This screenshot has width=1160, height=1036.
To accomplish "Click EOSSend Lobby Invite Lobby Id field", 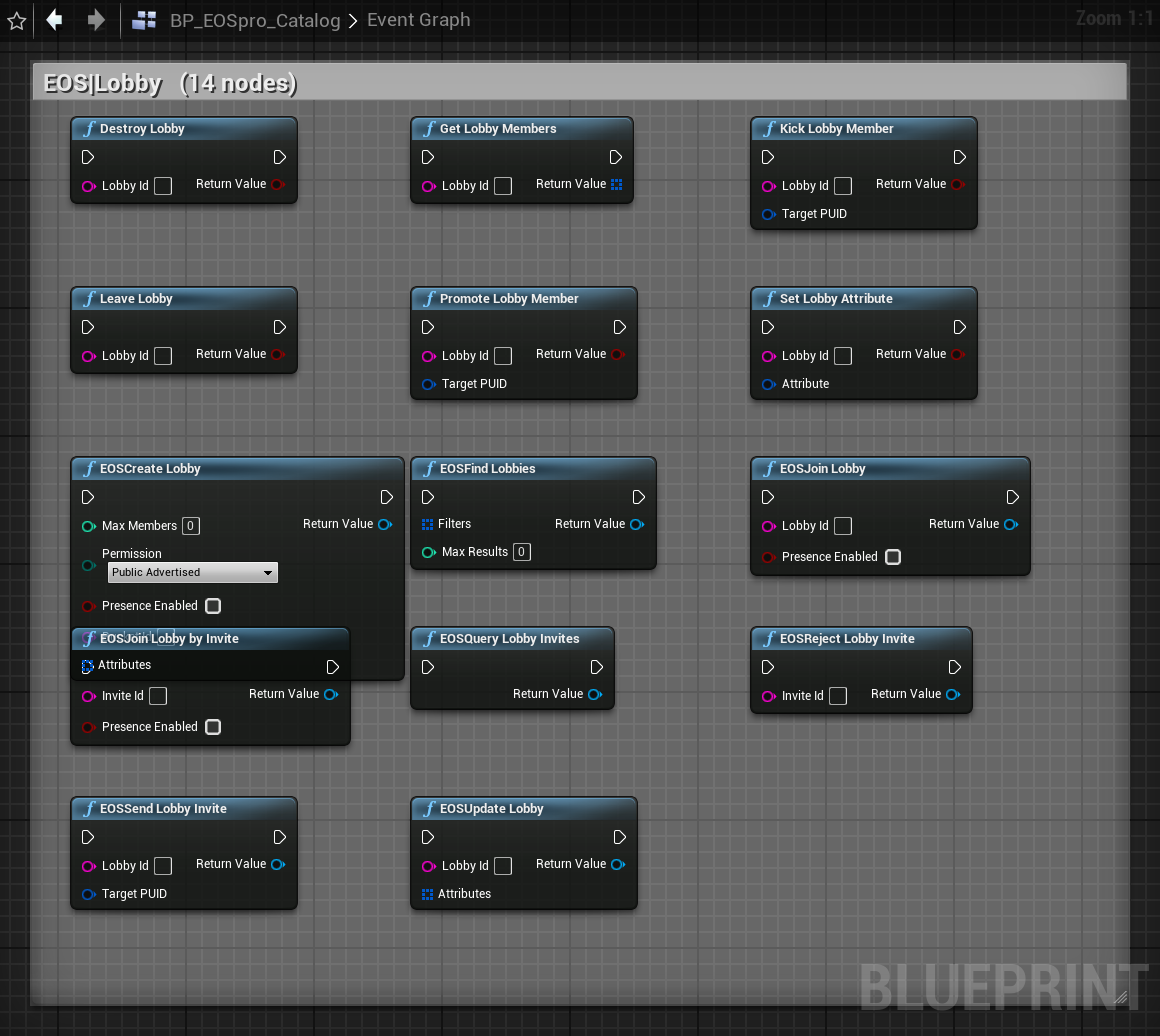I will pyautogui.click(x=163, y=867).
